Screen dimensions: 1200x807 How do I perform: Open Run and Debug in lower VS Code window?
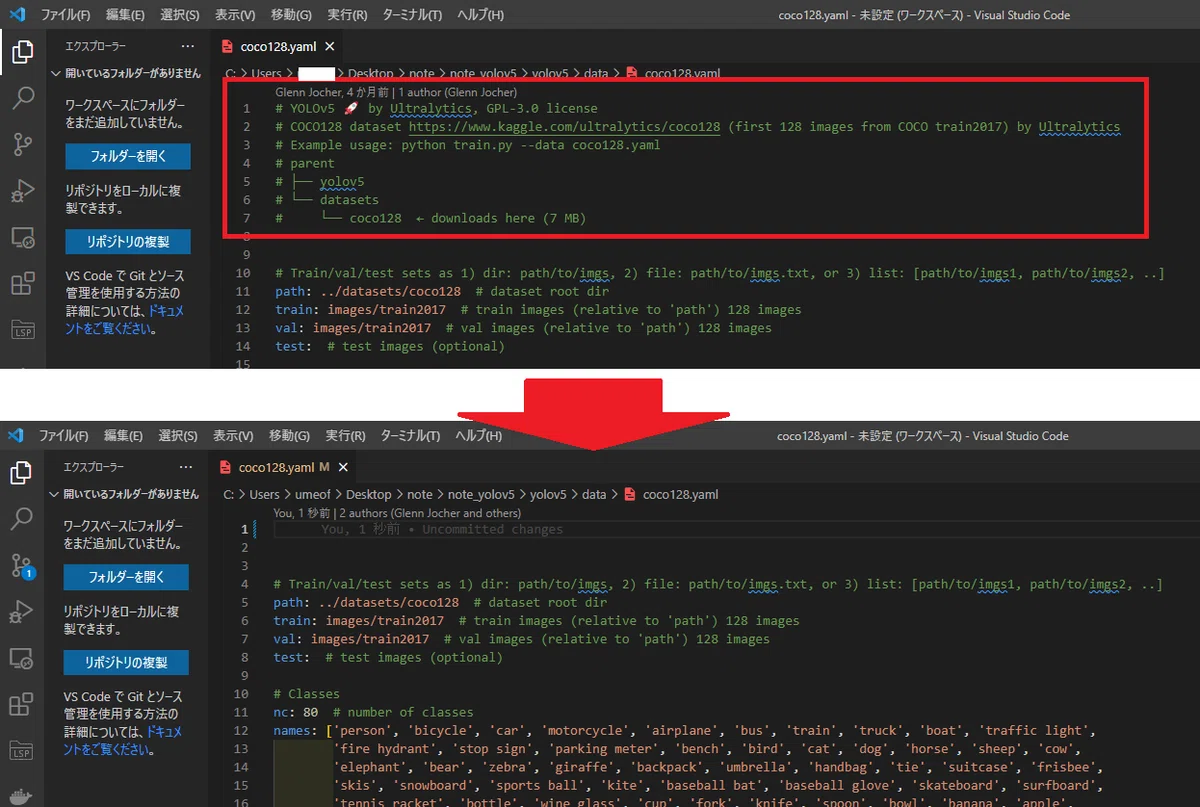[22, 611]
